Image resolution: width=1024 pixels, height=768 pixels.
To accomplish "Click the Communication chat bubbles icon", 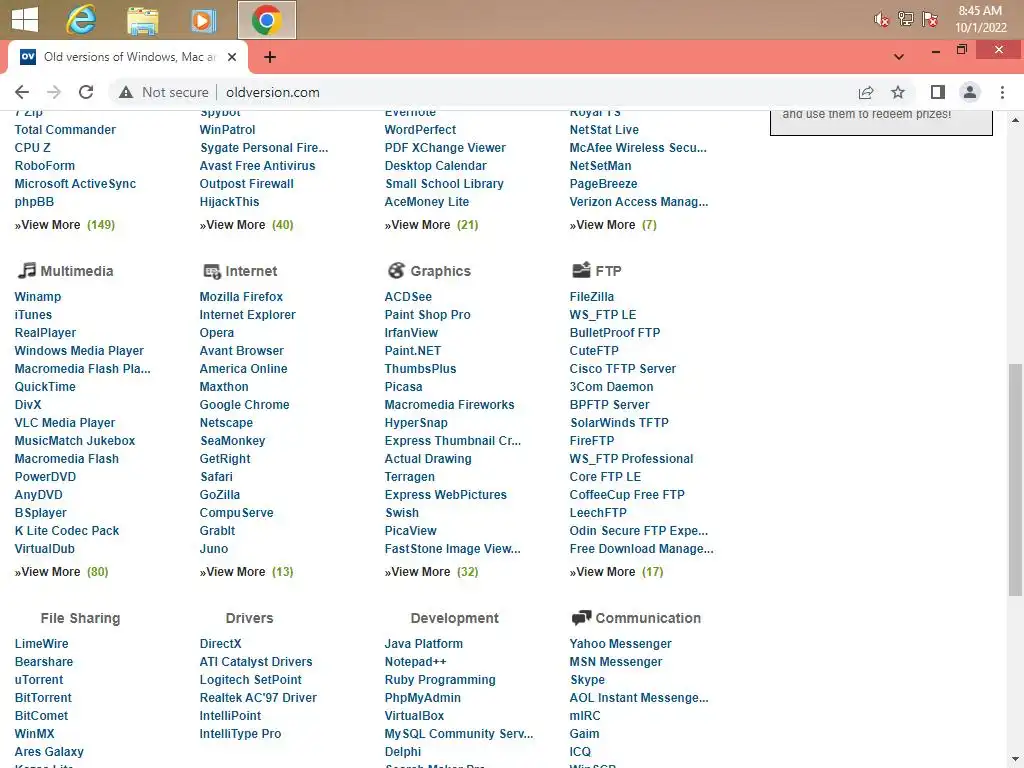I will tap(581, 618).
